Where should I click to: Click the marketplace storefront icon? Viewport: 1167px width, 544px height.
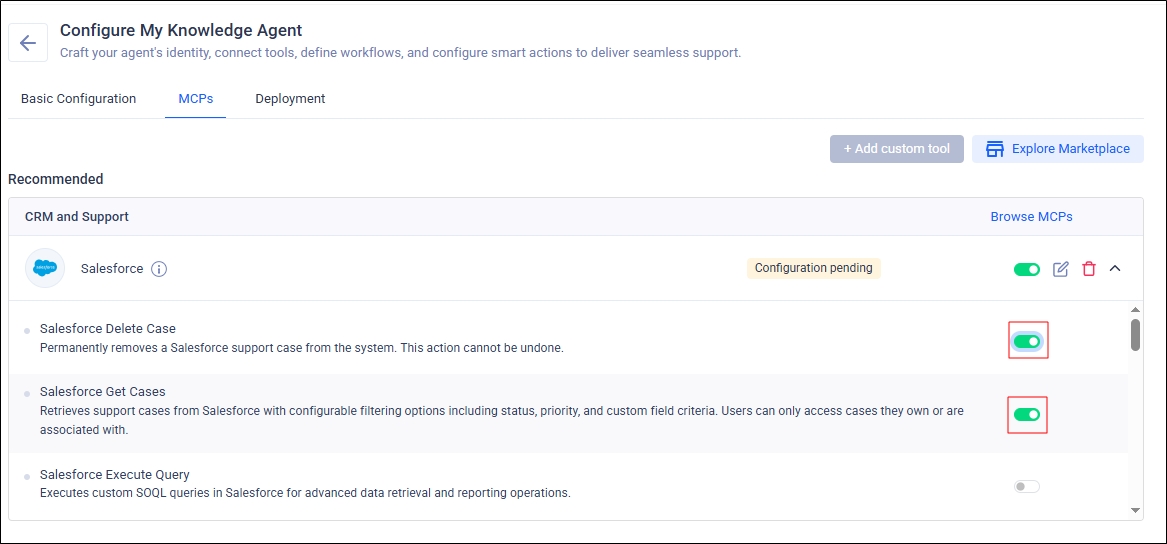point(994,149)
